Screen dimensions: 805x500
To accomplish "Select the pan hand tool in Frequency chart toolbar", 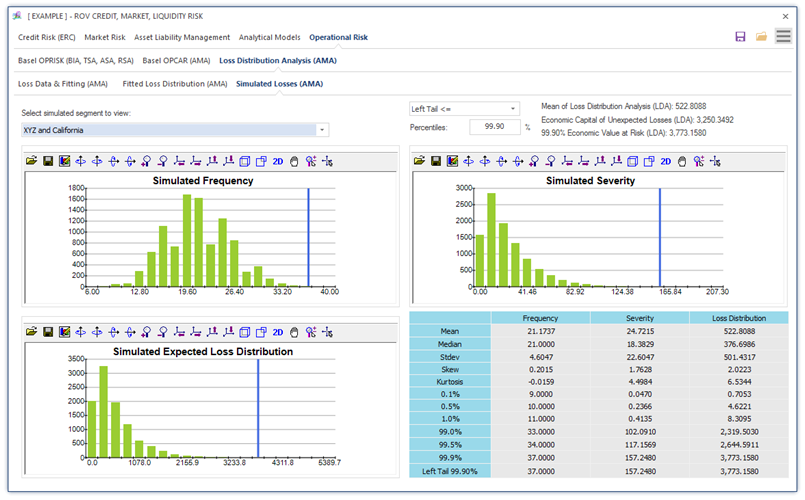I will click(x=294, y=162).
